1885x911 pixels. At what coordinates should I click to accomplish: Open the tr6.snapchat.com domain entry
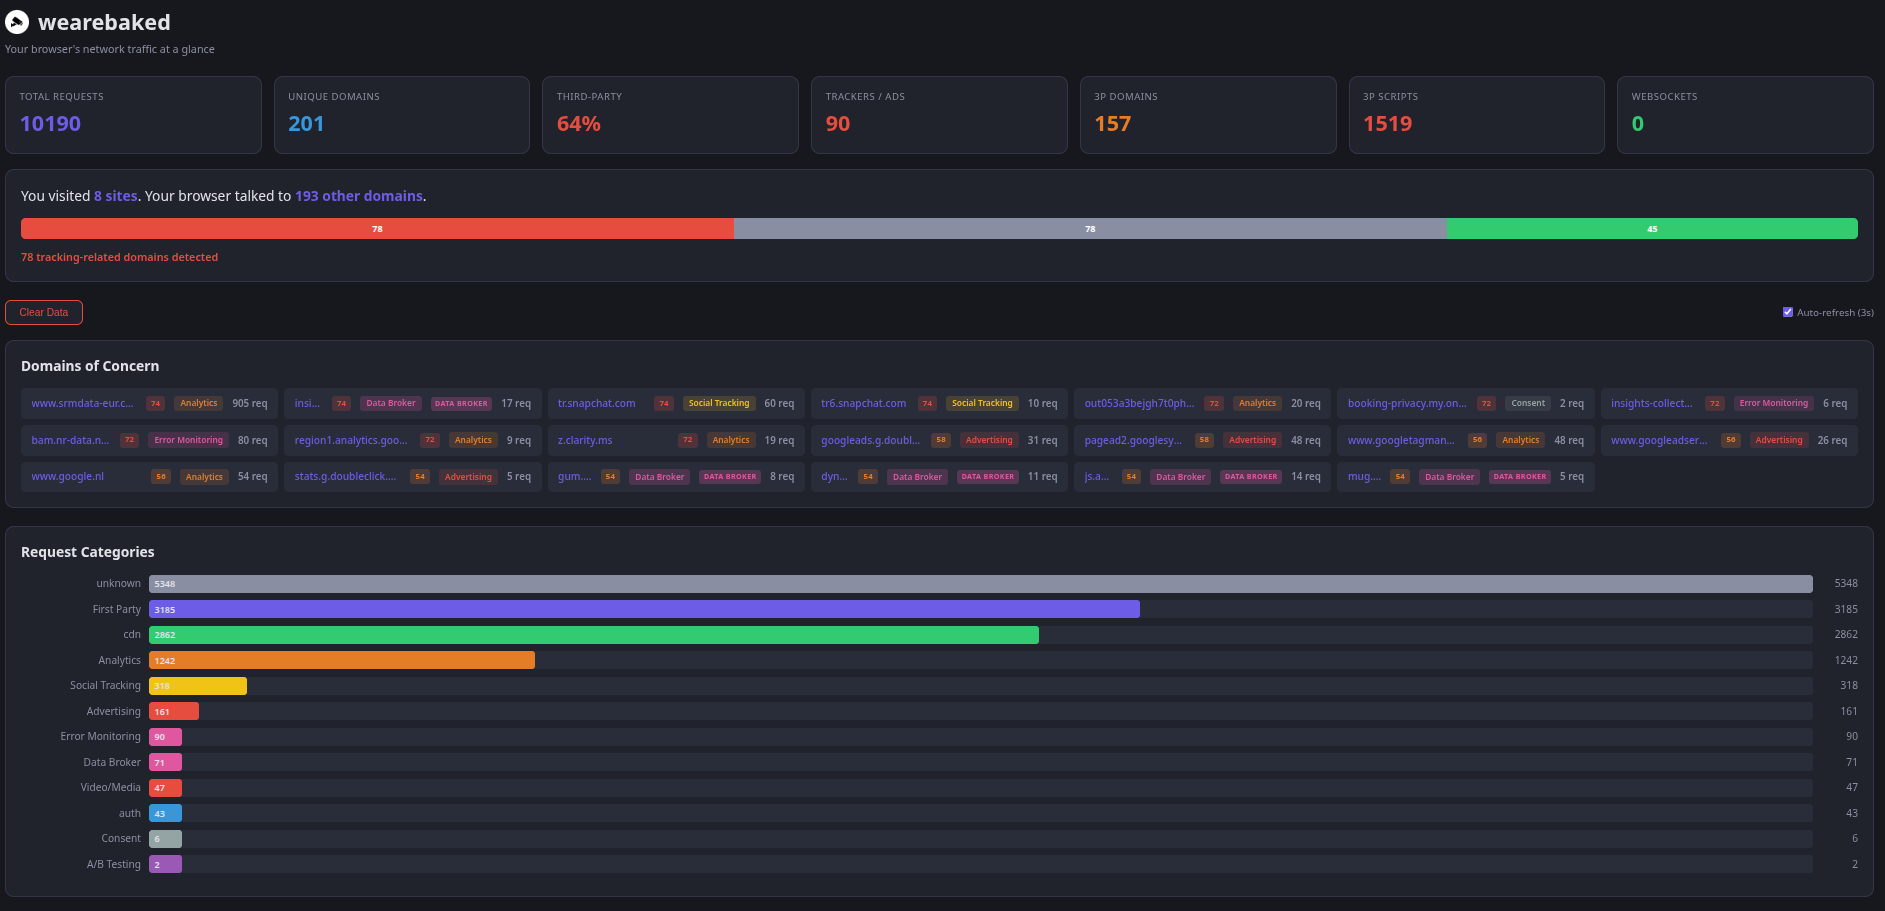(x=939, y=404)
